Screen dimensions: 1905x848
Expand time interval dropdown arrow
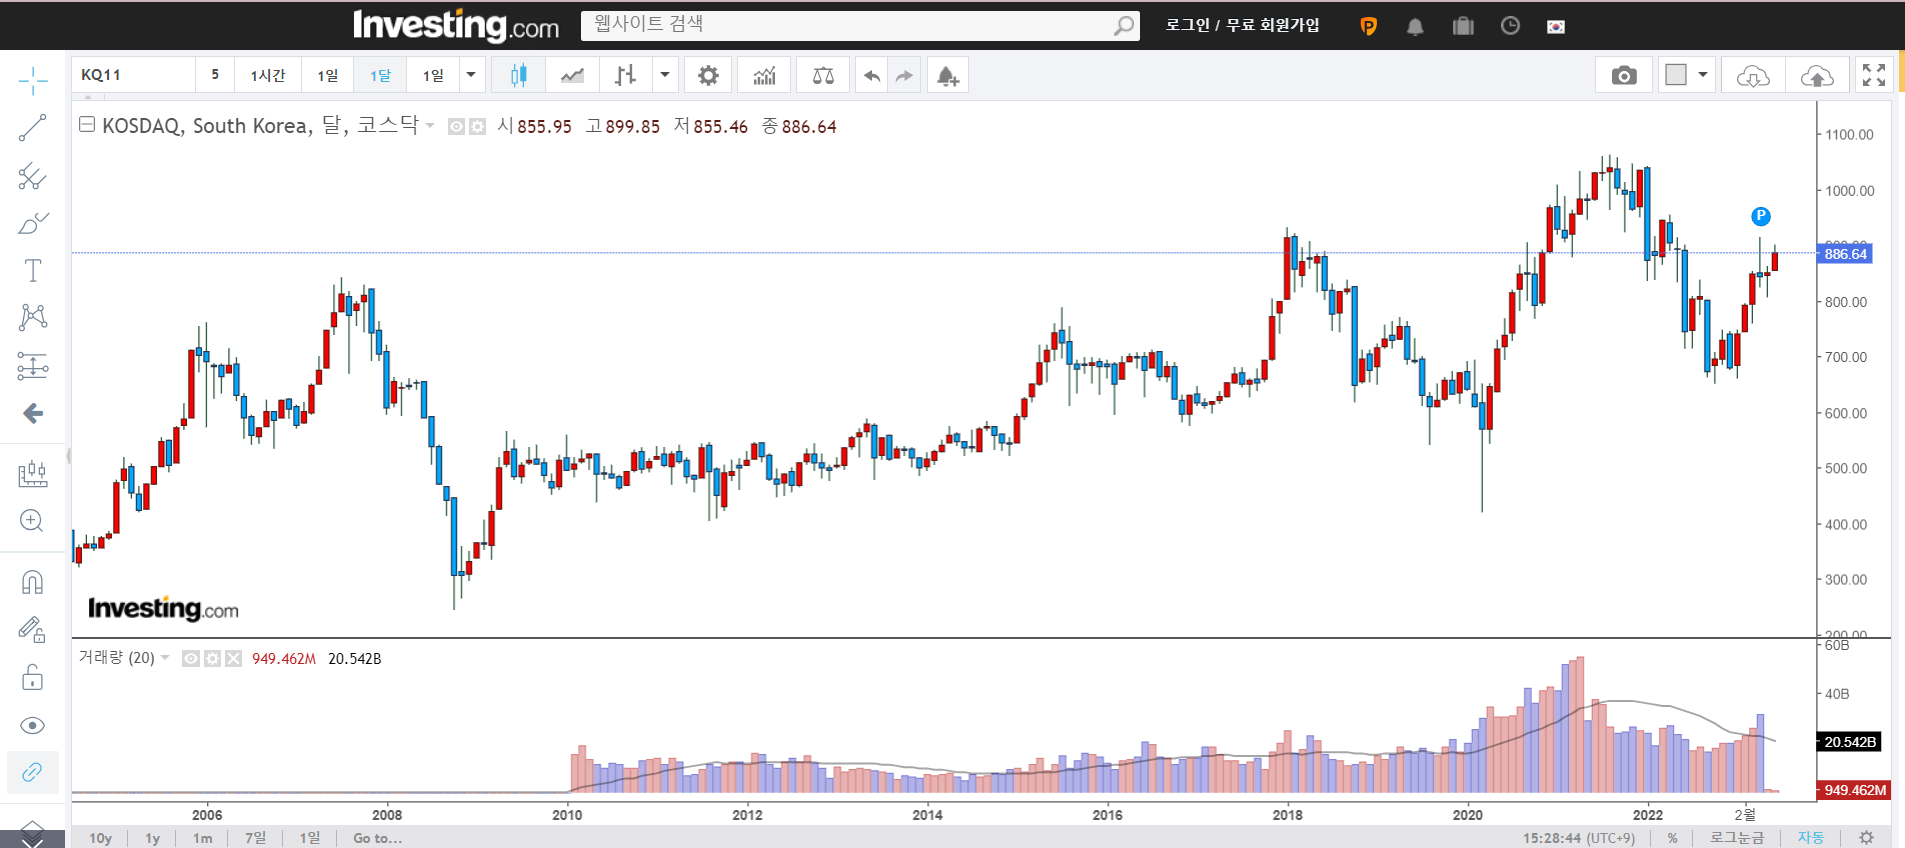pos(471,75)
